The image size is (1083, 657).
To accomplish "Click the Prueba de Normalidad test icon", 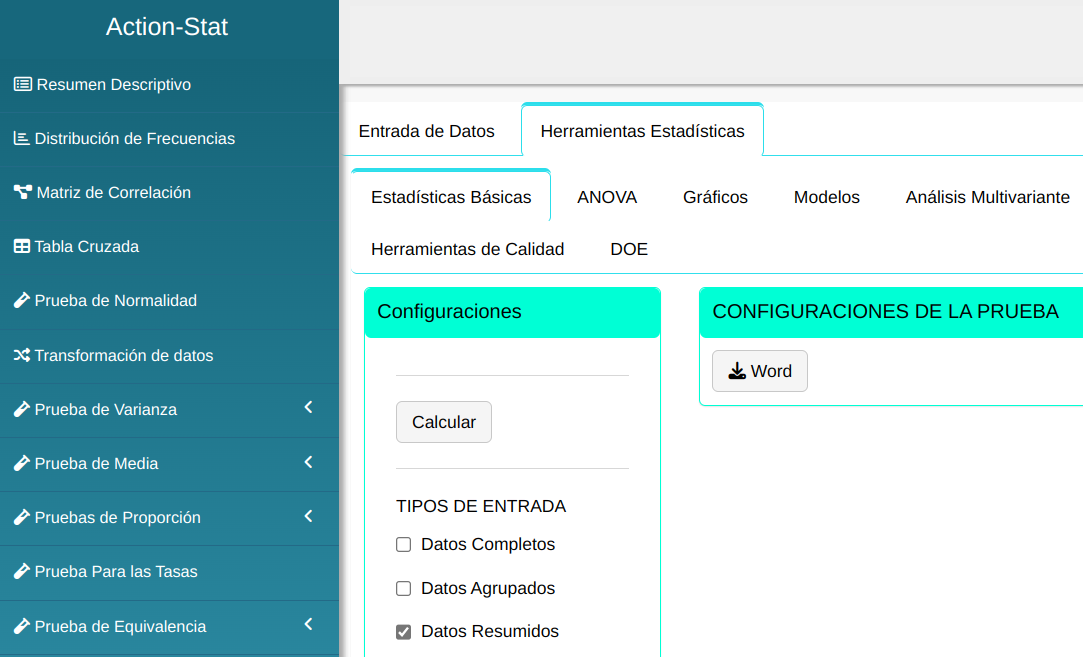I will coord(21,301).
